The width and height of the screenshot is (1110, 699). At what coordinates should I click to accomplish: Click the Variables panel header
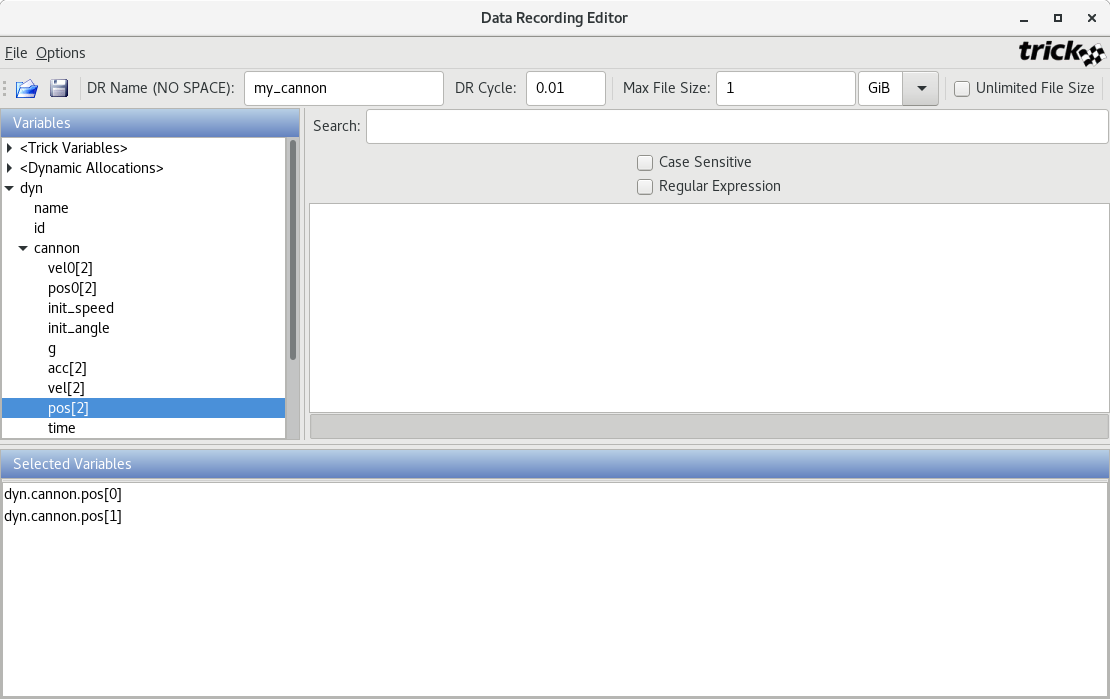tap(150, 123)
